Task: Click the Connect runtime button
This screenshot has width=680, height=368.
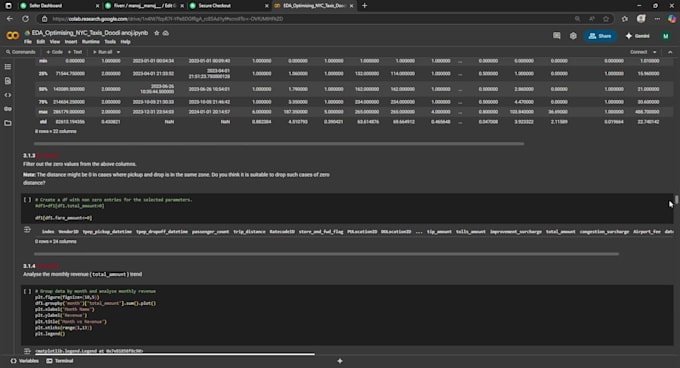Action: point(638,52)
